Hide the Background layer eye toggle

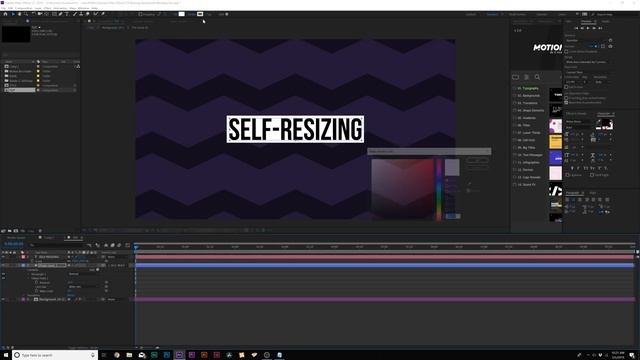point(3,299)
